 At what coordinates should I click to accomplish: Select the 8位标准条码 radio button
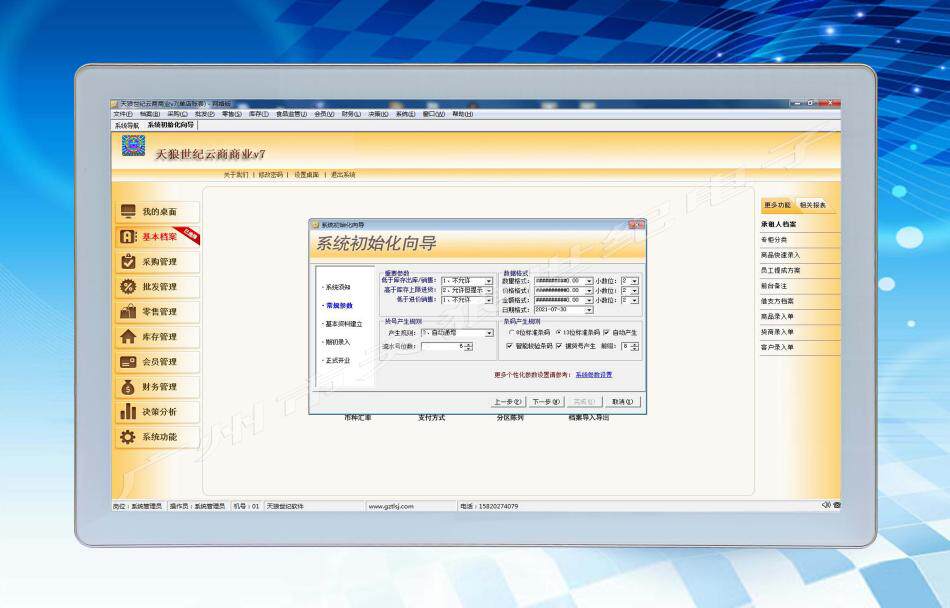point(512,332)
